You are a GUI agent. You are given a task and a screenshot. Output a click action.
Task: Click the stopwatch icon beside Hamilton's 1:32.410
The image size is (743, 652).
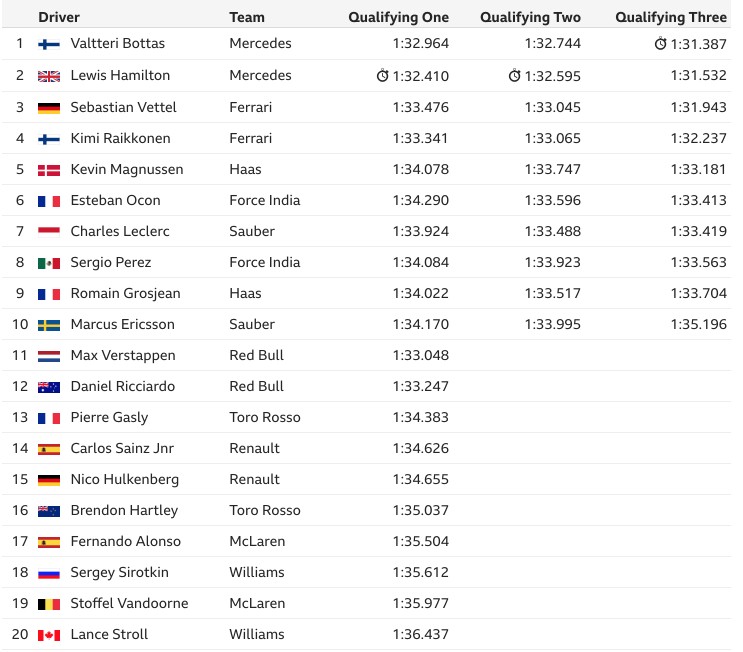click(382, 76)
